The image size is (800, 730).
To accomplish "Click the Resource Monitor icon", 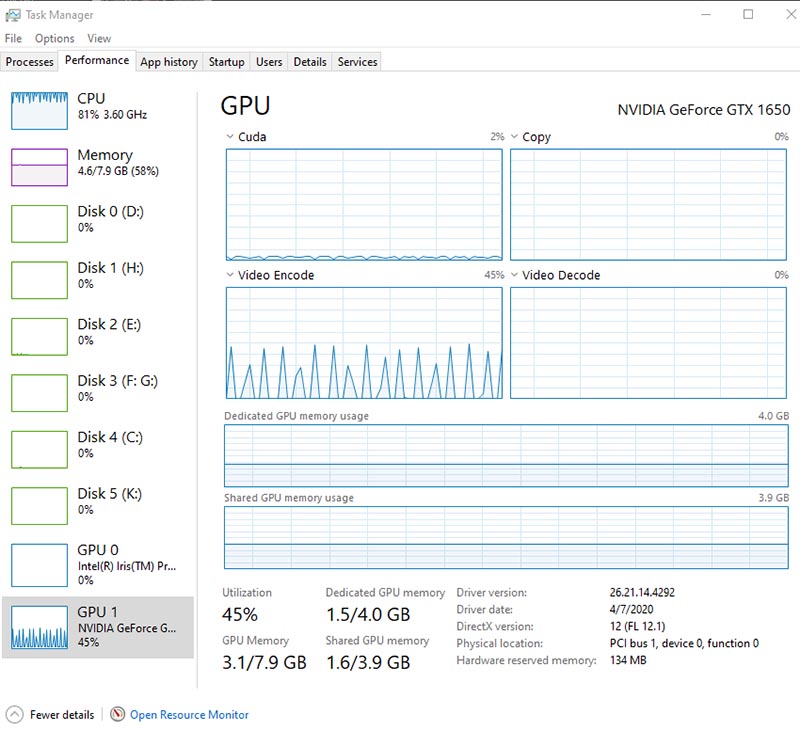I will (x=117, y=714).
